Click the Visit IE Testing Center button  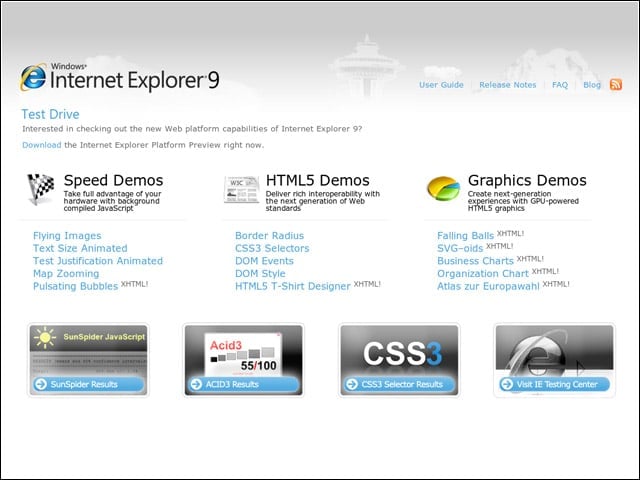click(x=554, y=384)
